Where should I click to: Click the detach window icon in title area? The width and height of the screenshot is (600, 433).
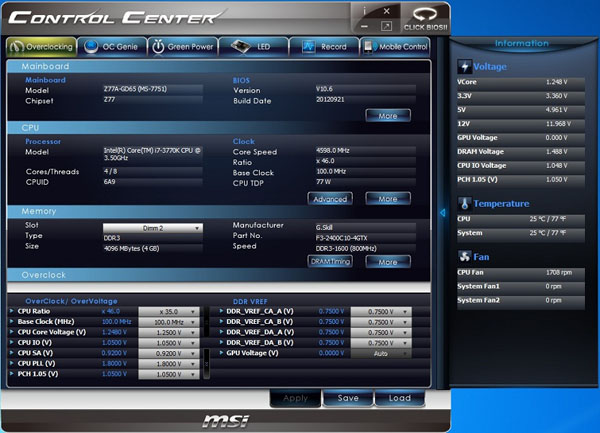tap(386, 26)
